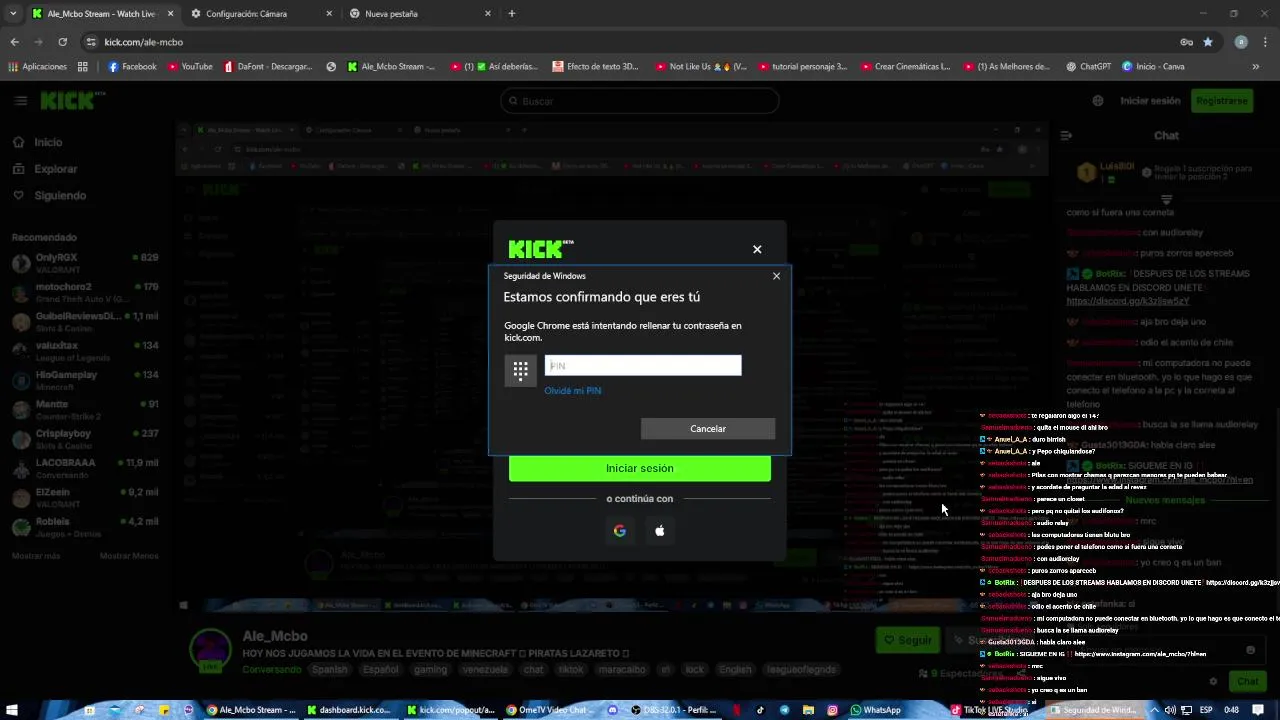Reload the current page
Screen dimensions: 1280x720
coord(62,42)
